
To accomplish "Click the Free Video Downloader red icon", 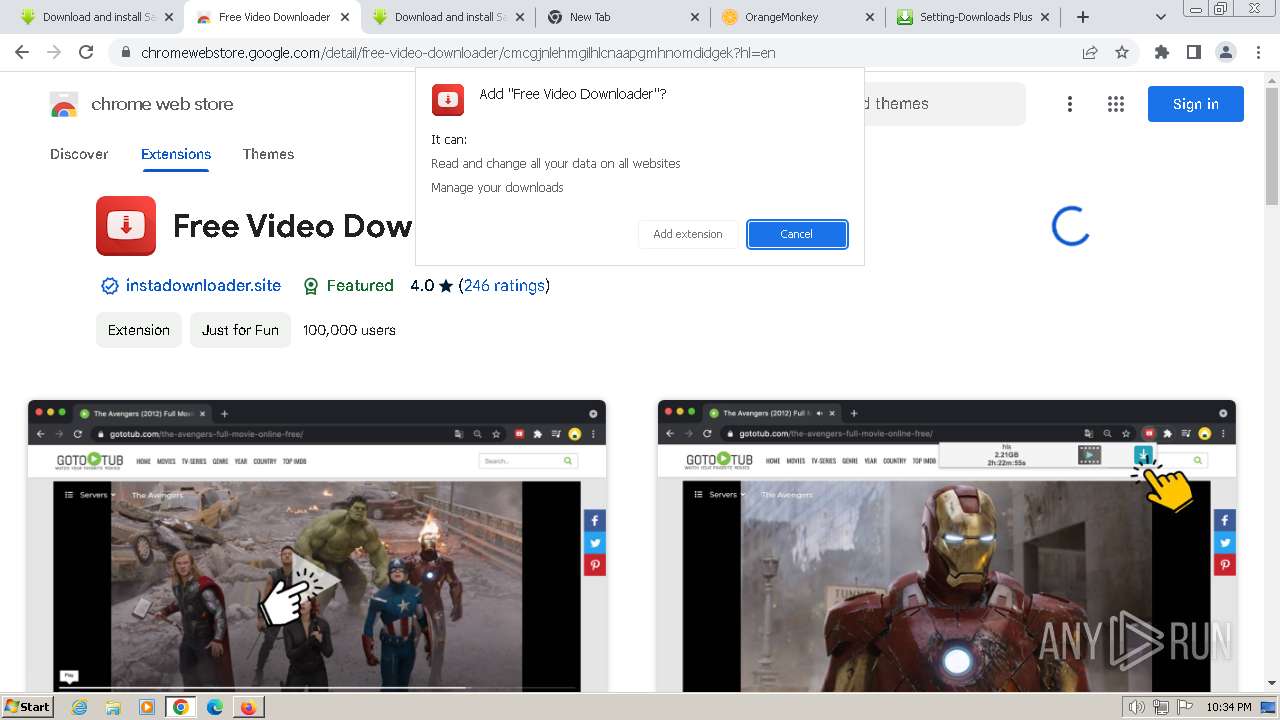I will click(126, 226).
